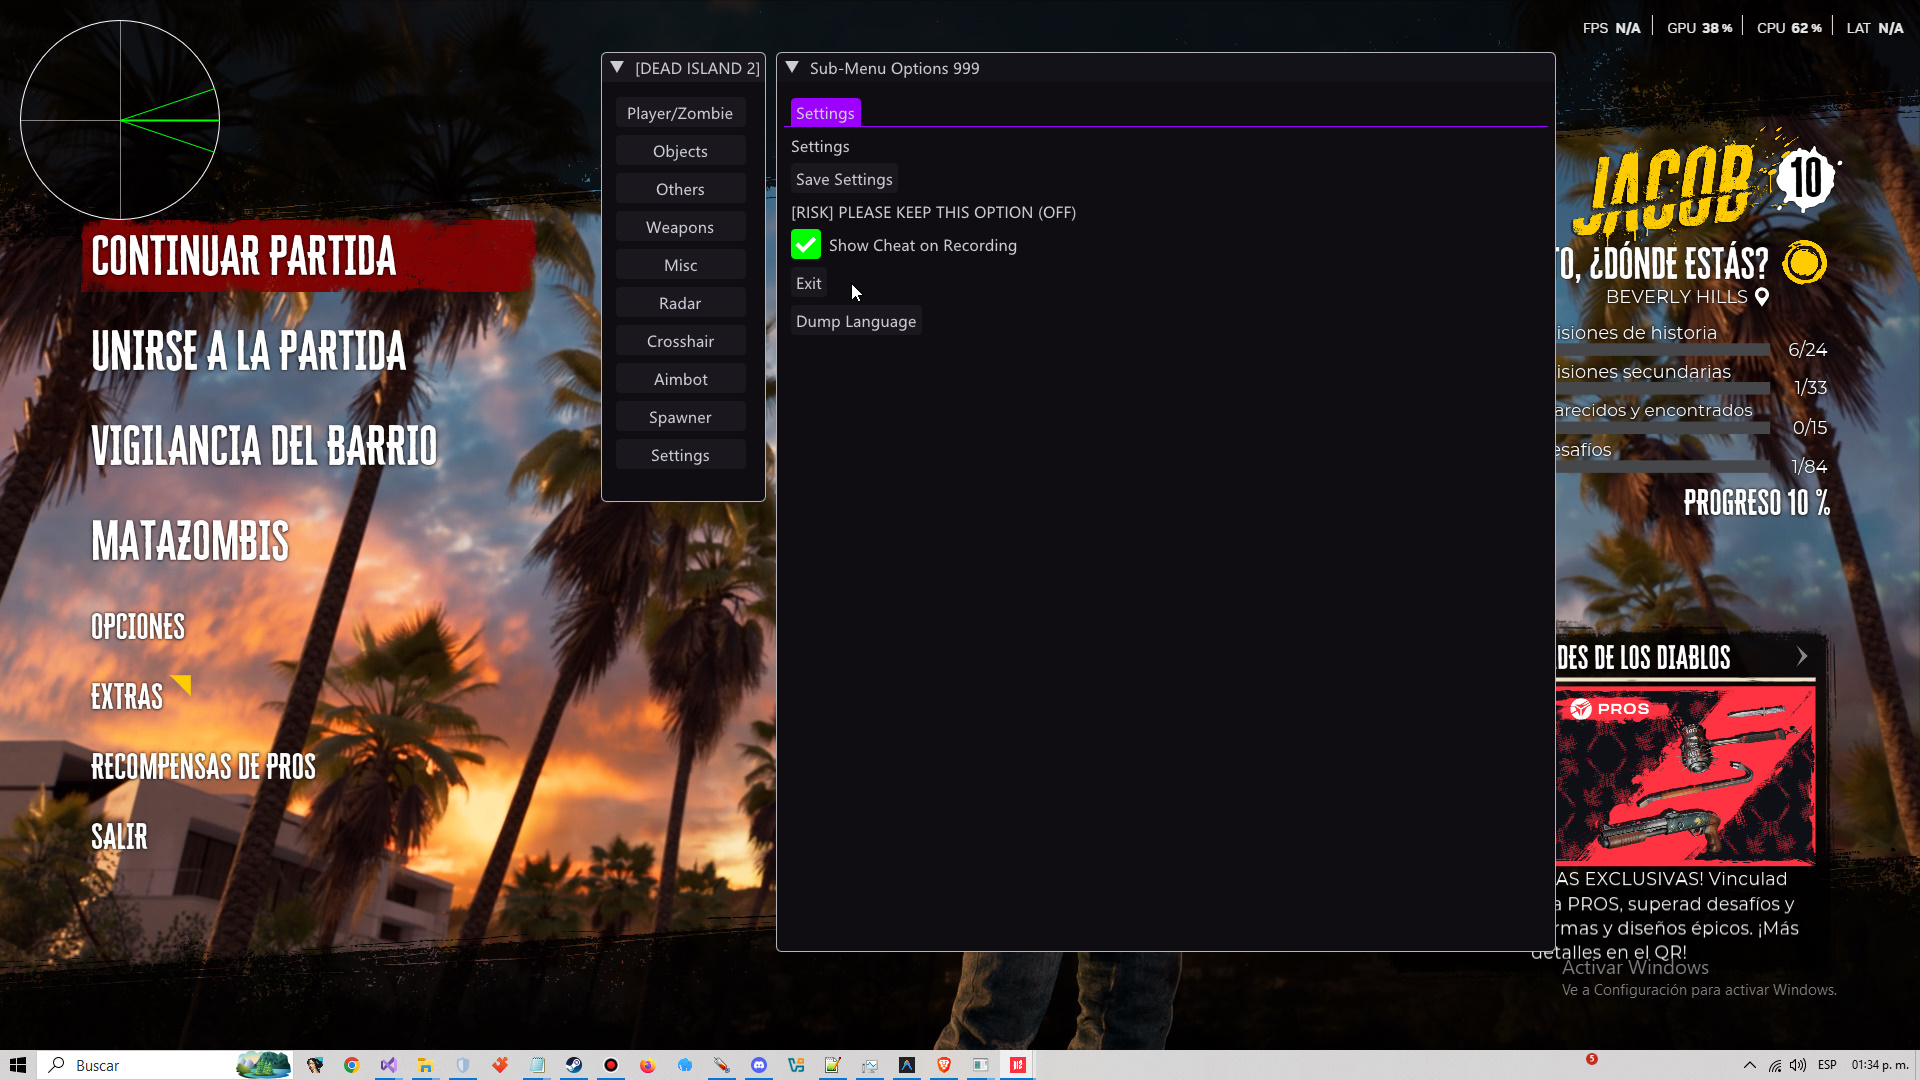Click the yellow QR badge beside ¿DÓNDE ESTÁS?
The height and width of the screenshot is (1080, 1920).
(x=1804, y=263)
